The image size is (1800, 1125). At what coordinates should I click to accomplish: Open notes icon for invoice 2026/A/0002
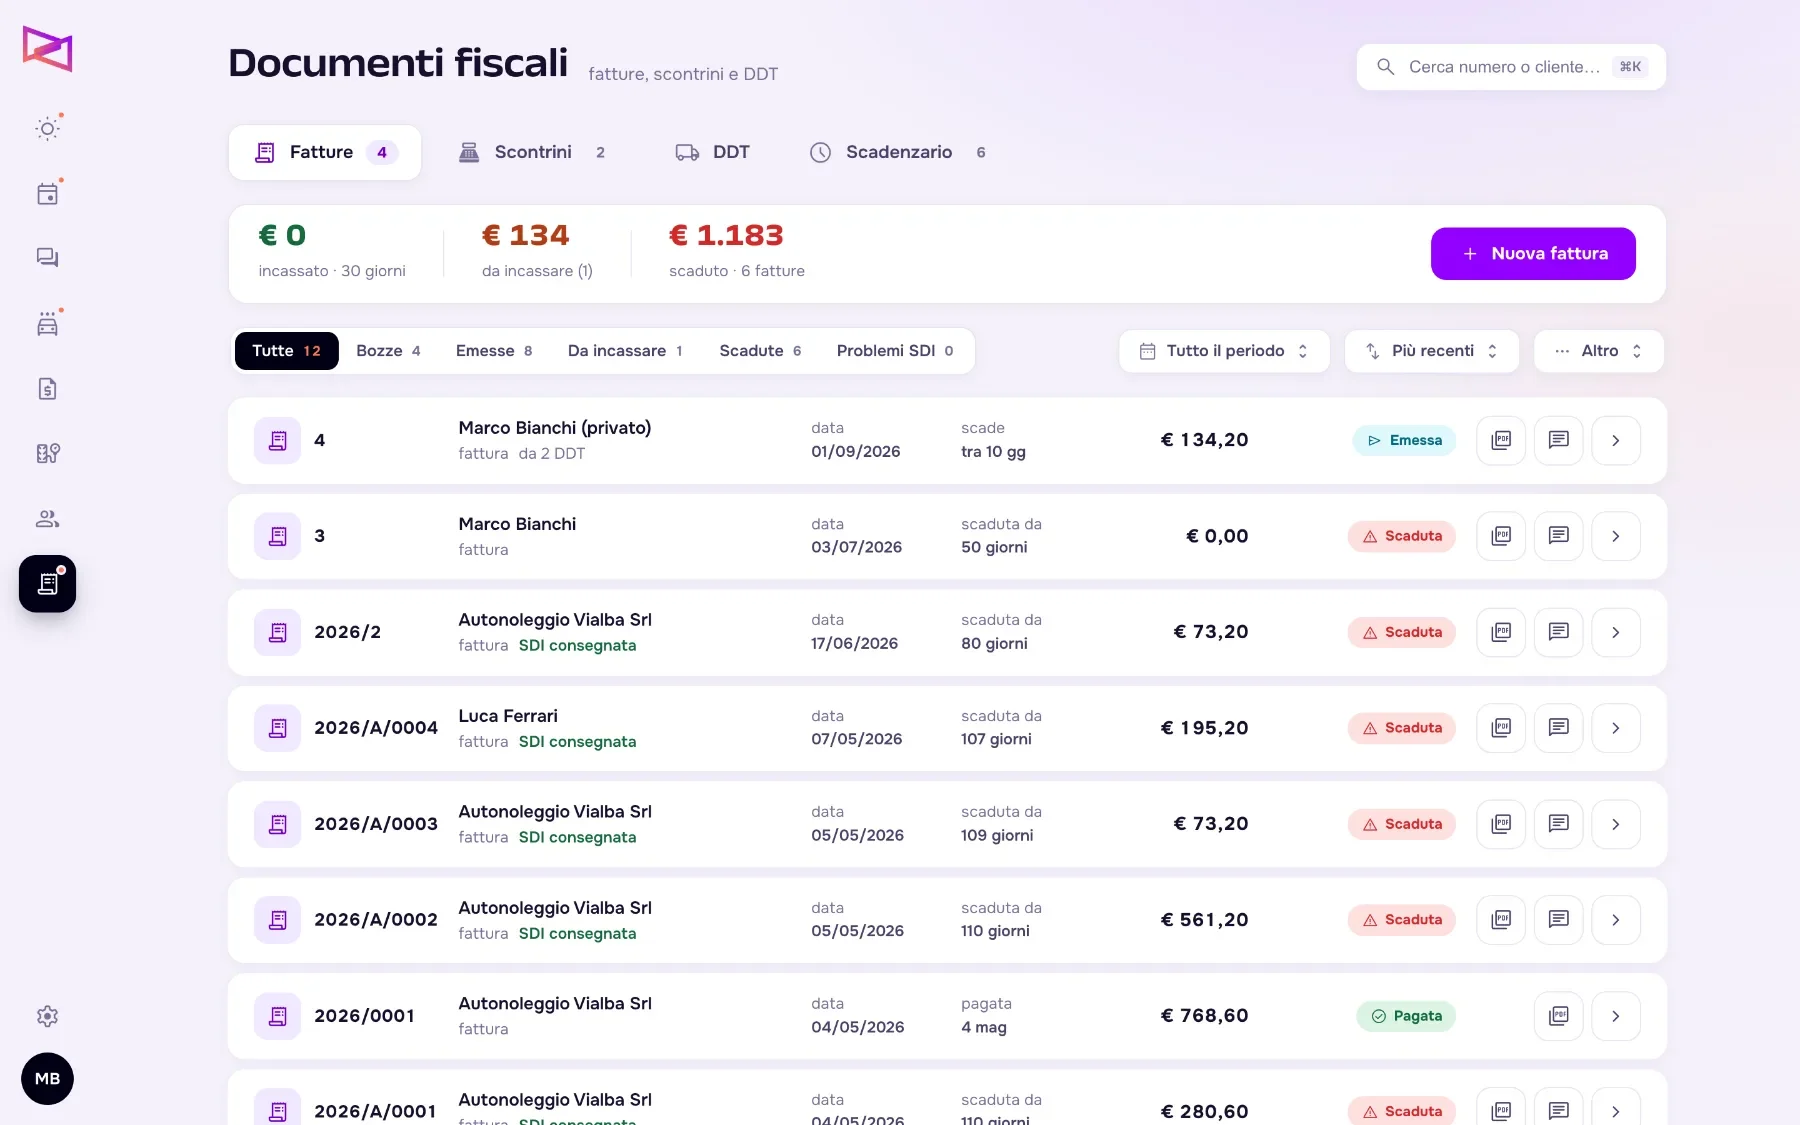click(1558, 921)
